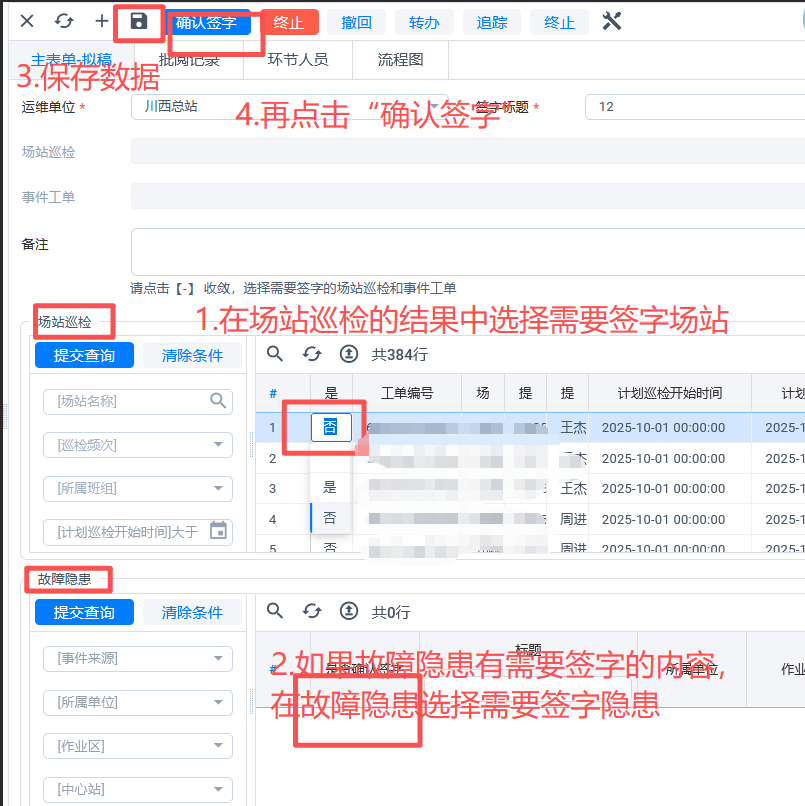Click the save (floppy disk) icon
This screenshot has width=805, height=806.
click(139, 21)
